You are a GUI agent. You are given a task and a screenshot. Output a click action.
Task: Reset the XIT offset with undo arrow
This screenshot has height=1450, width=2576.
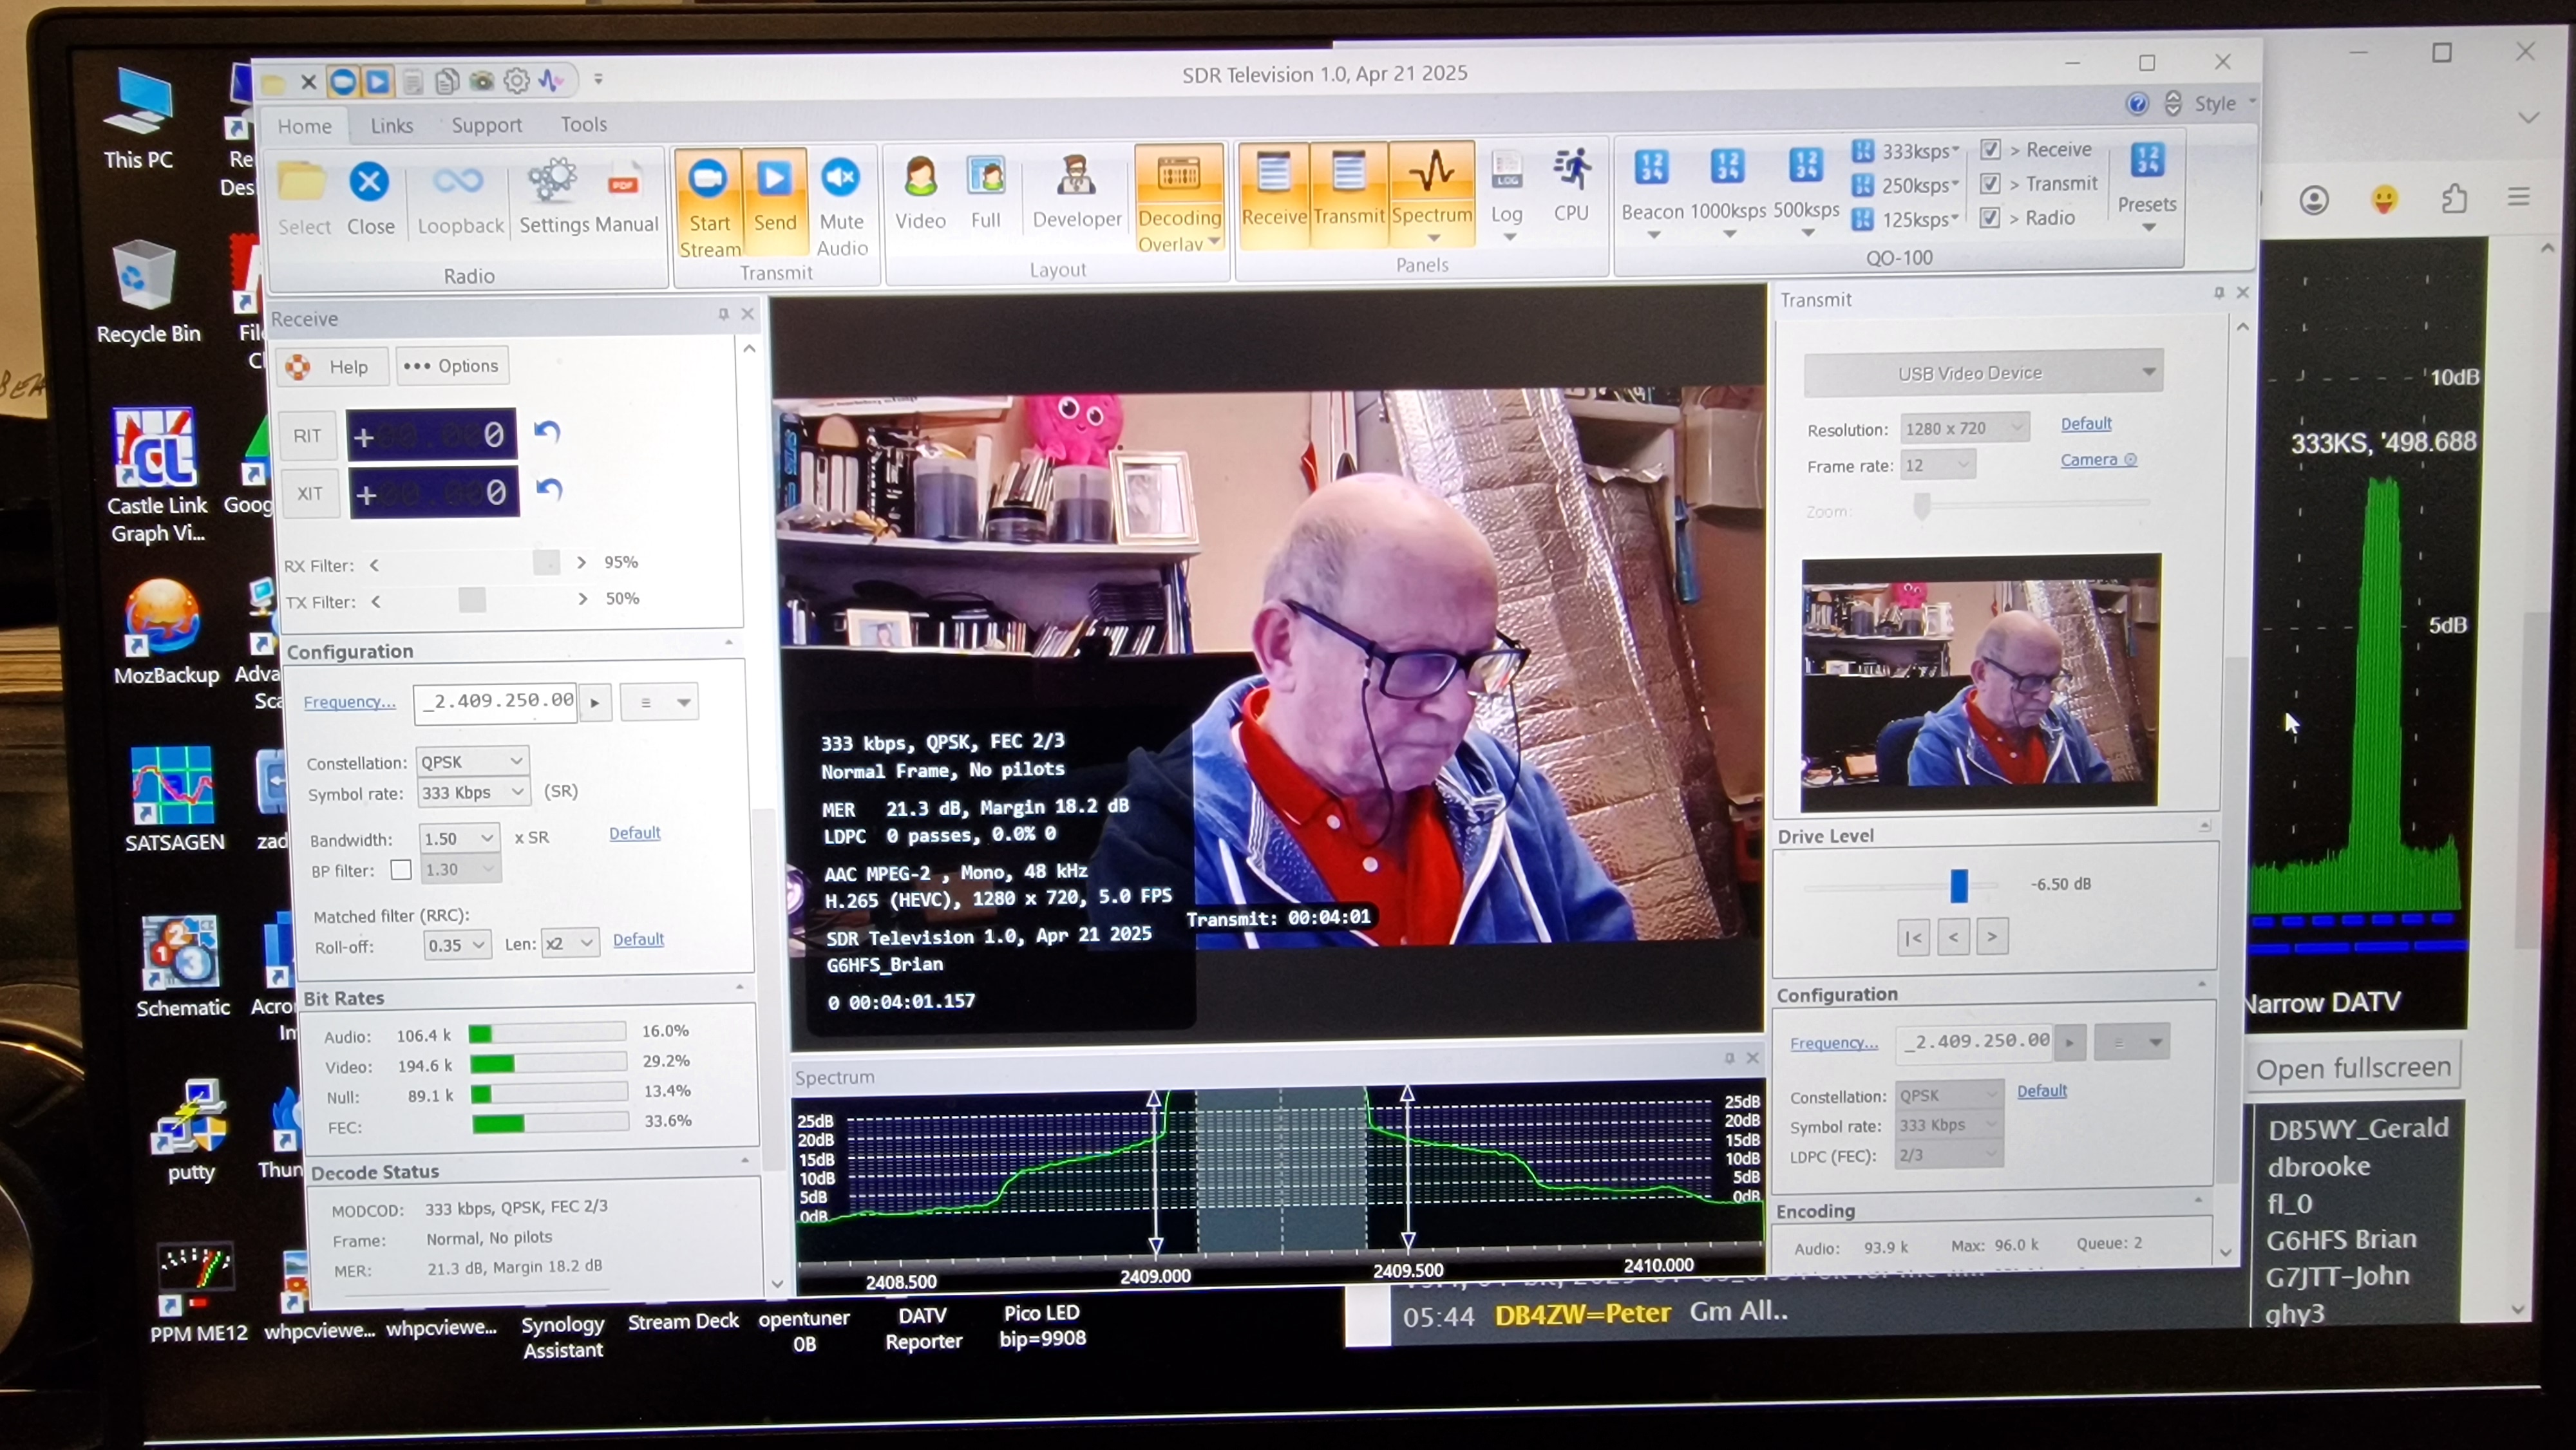549,489
